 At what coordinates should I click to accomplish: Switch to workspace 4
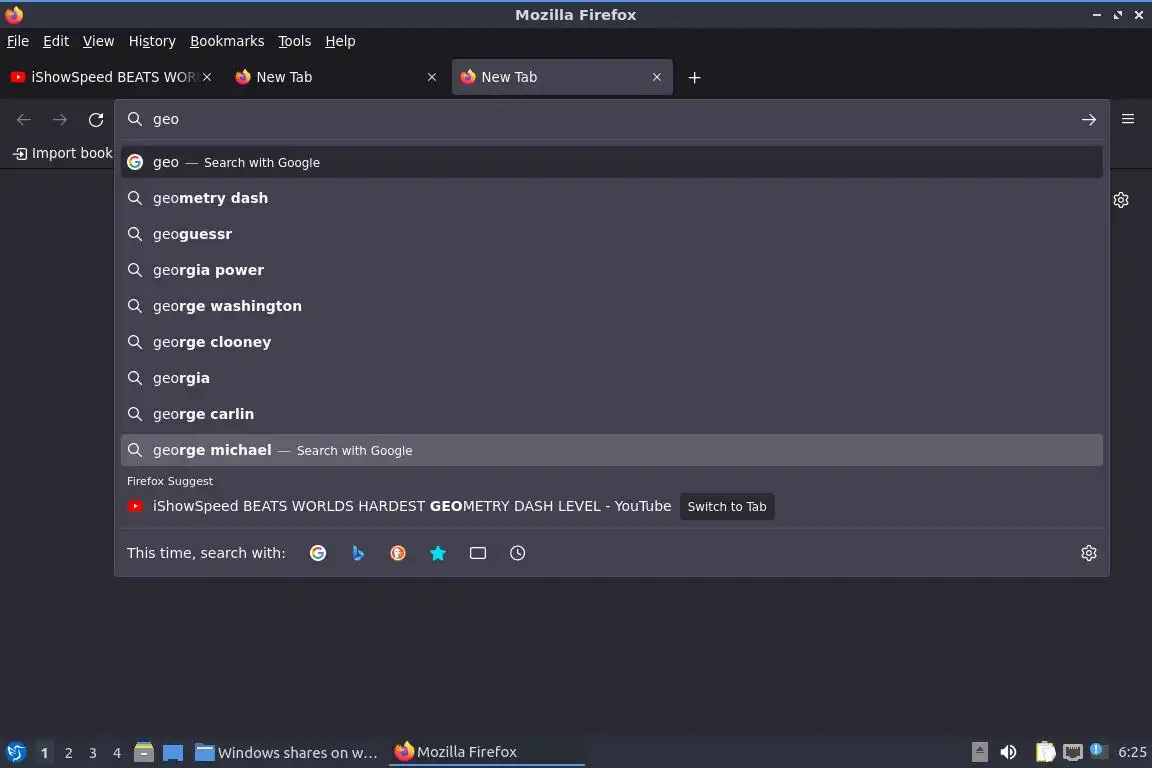click(x=117, y=753)
